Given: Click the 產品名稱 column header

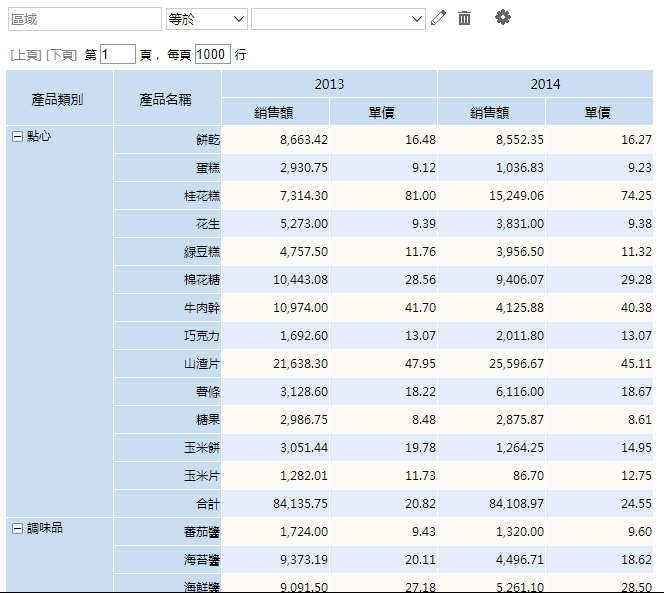Looking at the screenshot, I should pos(166,98).
